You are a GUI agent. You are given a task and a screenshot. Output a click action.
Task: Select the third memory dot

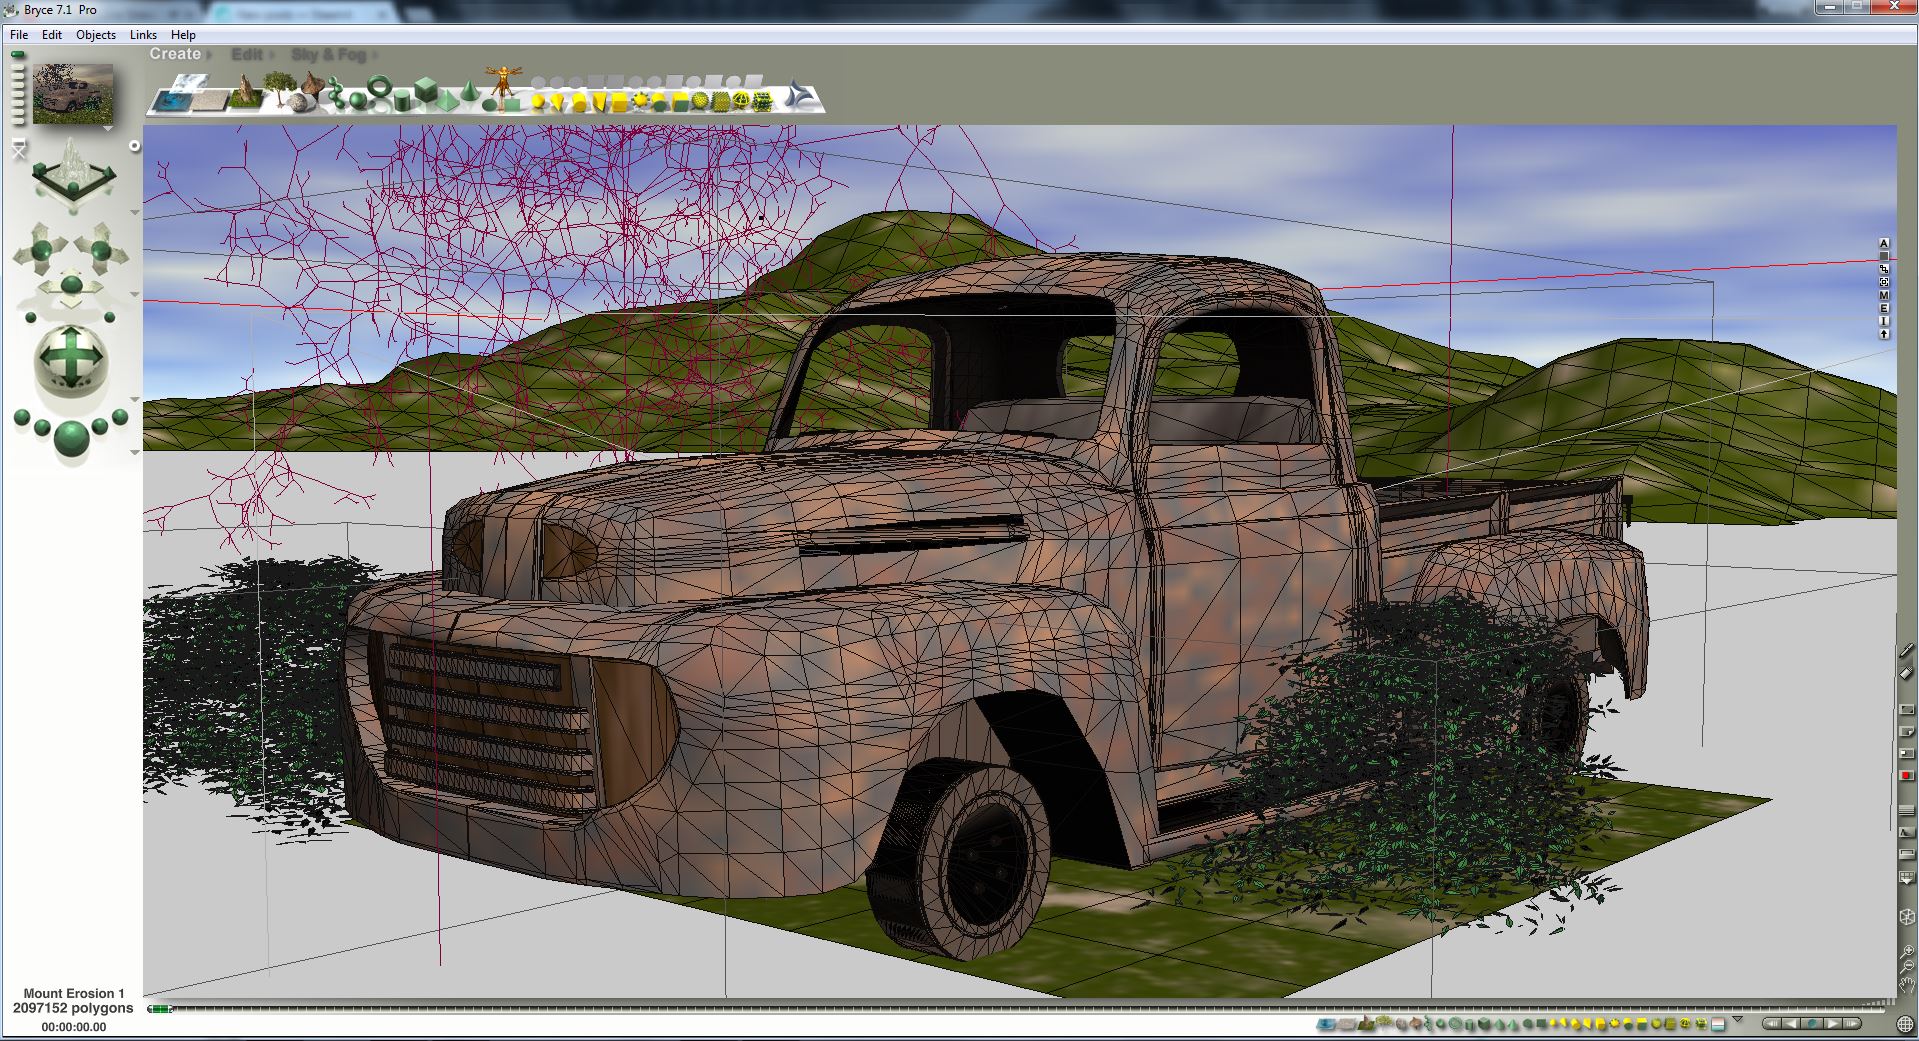18,76
